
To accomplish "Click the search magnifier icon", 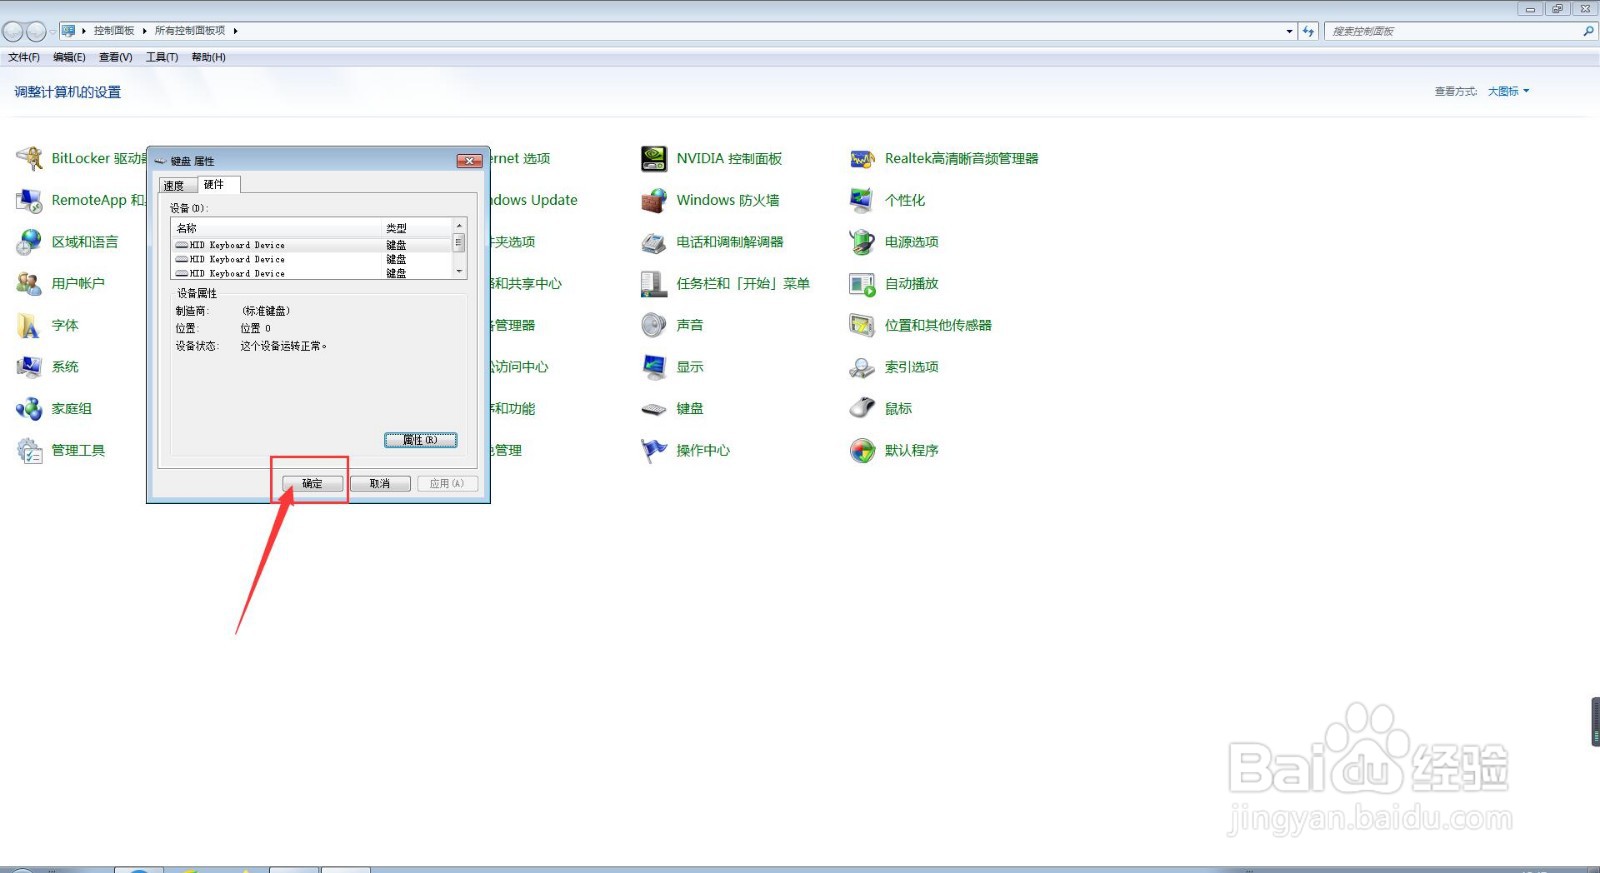I will point(1587,31).
